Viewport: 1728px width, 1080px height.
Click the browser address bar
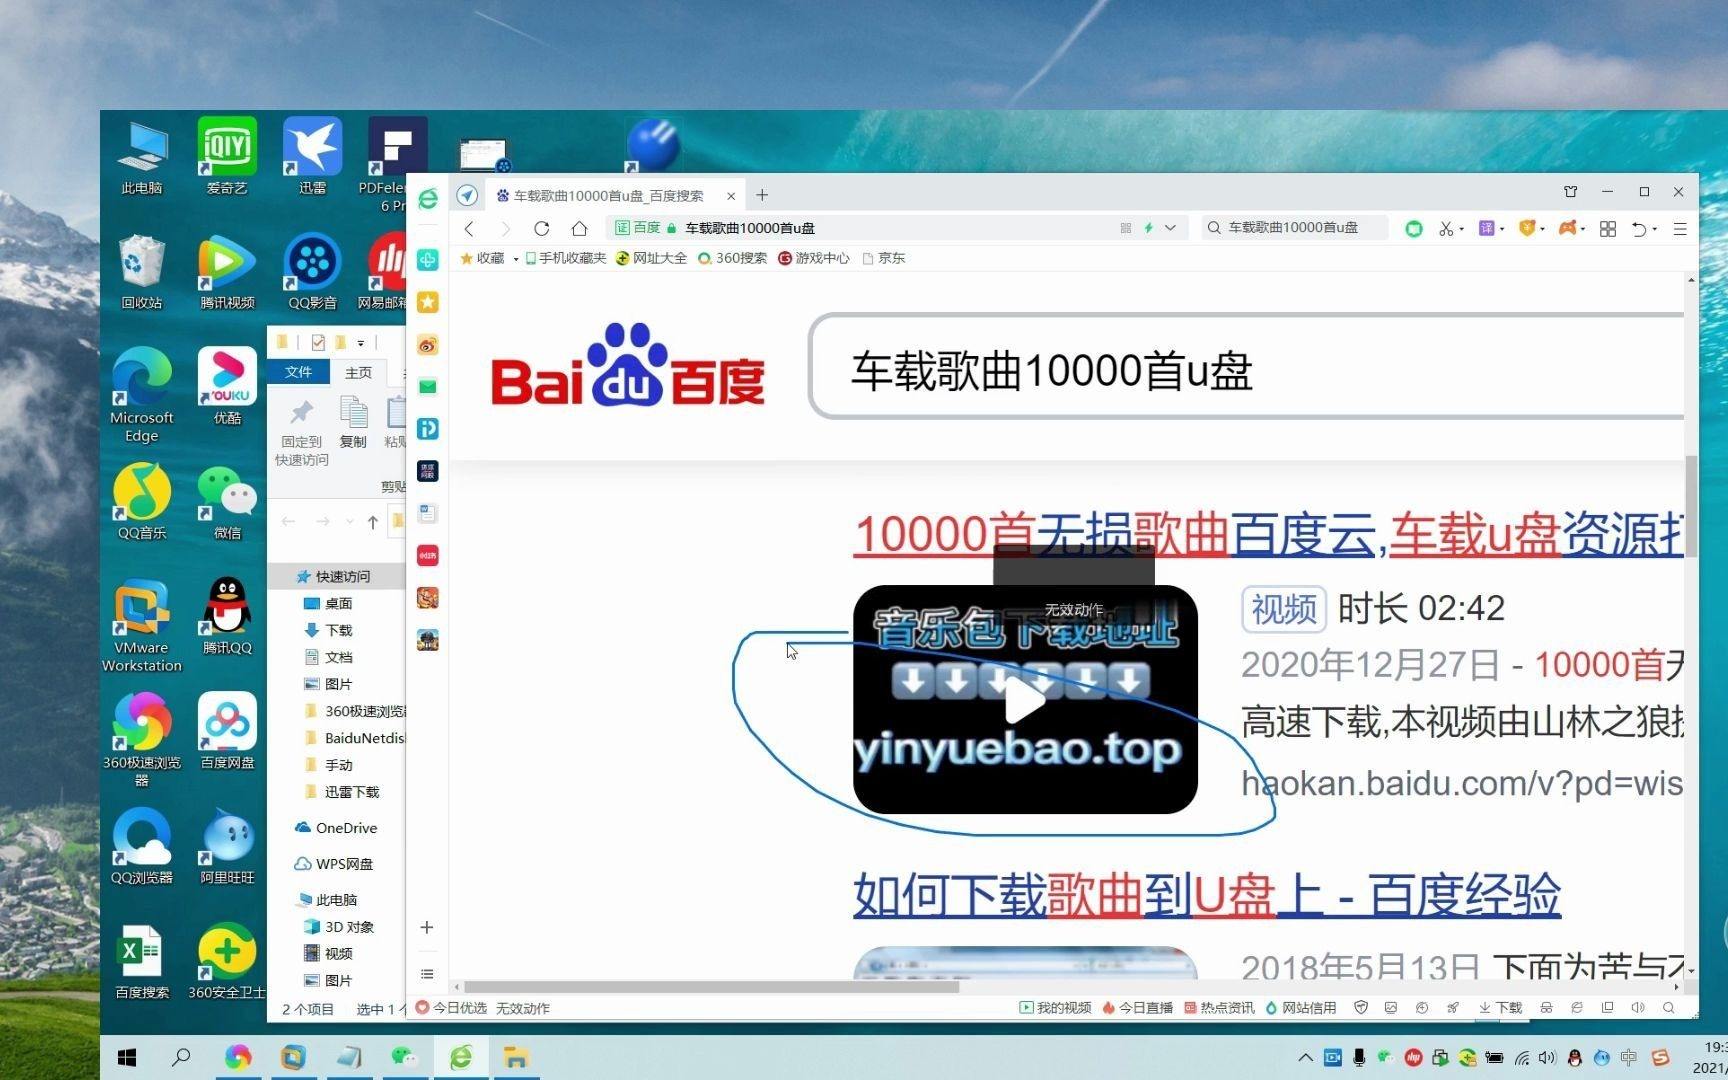(895, 228)
